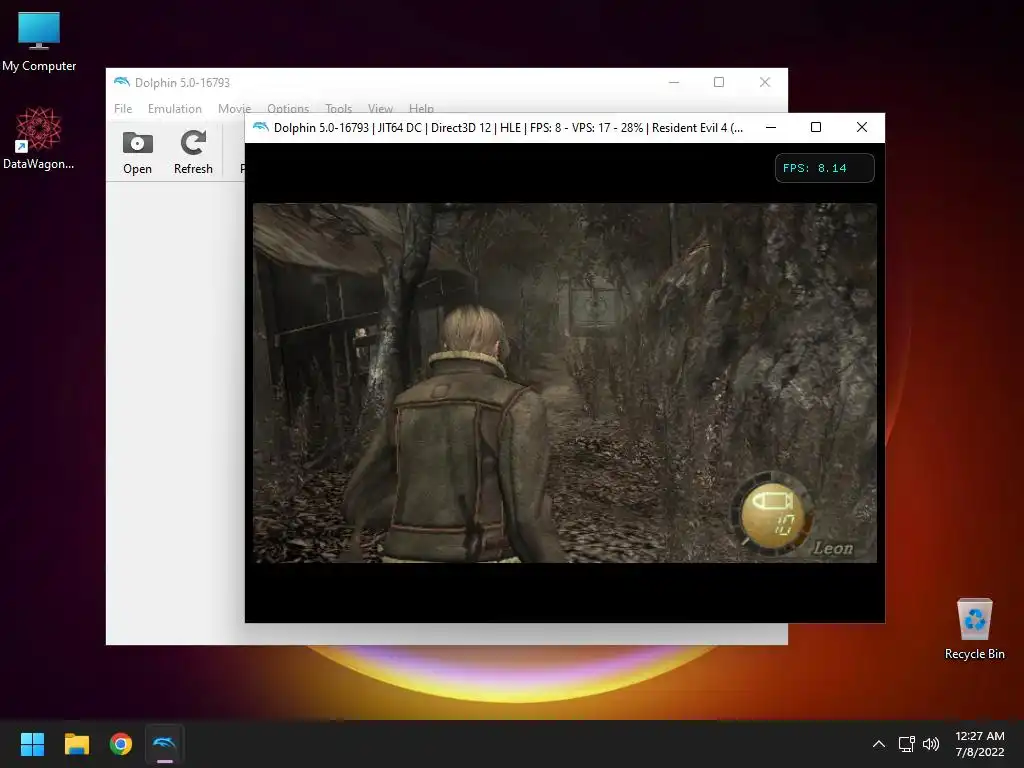Open File Explorer from the taskbar
1024x768 pixels.
pyautogui.click(x=77, y=744)
